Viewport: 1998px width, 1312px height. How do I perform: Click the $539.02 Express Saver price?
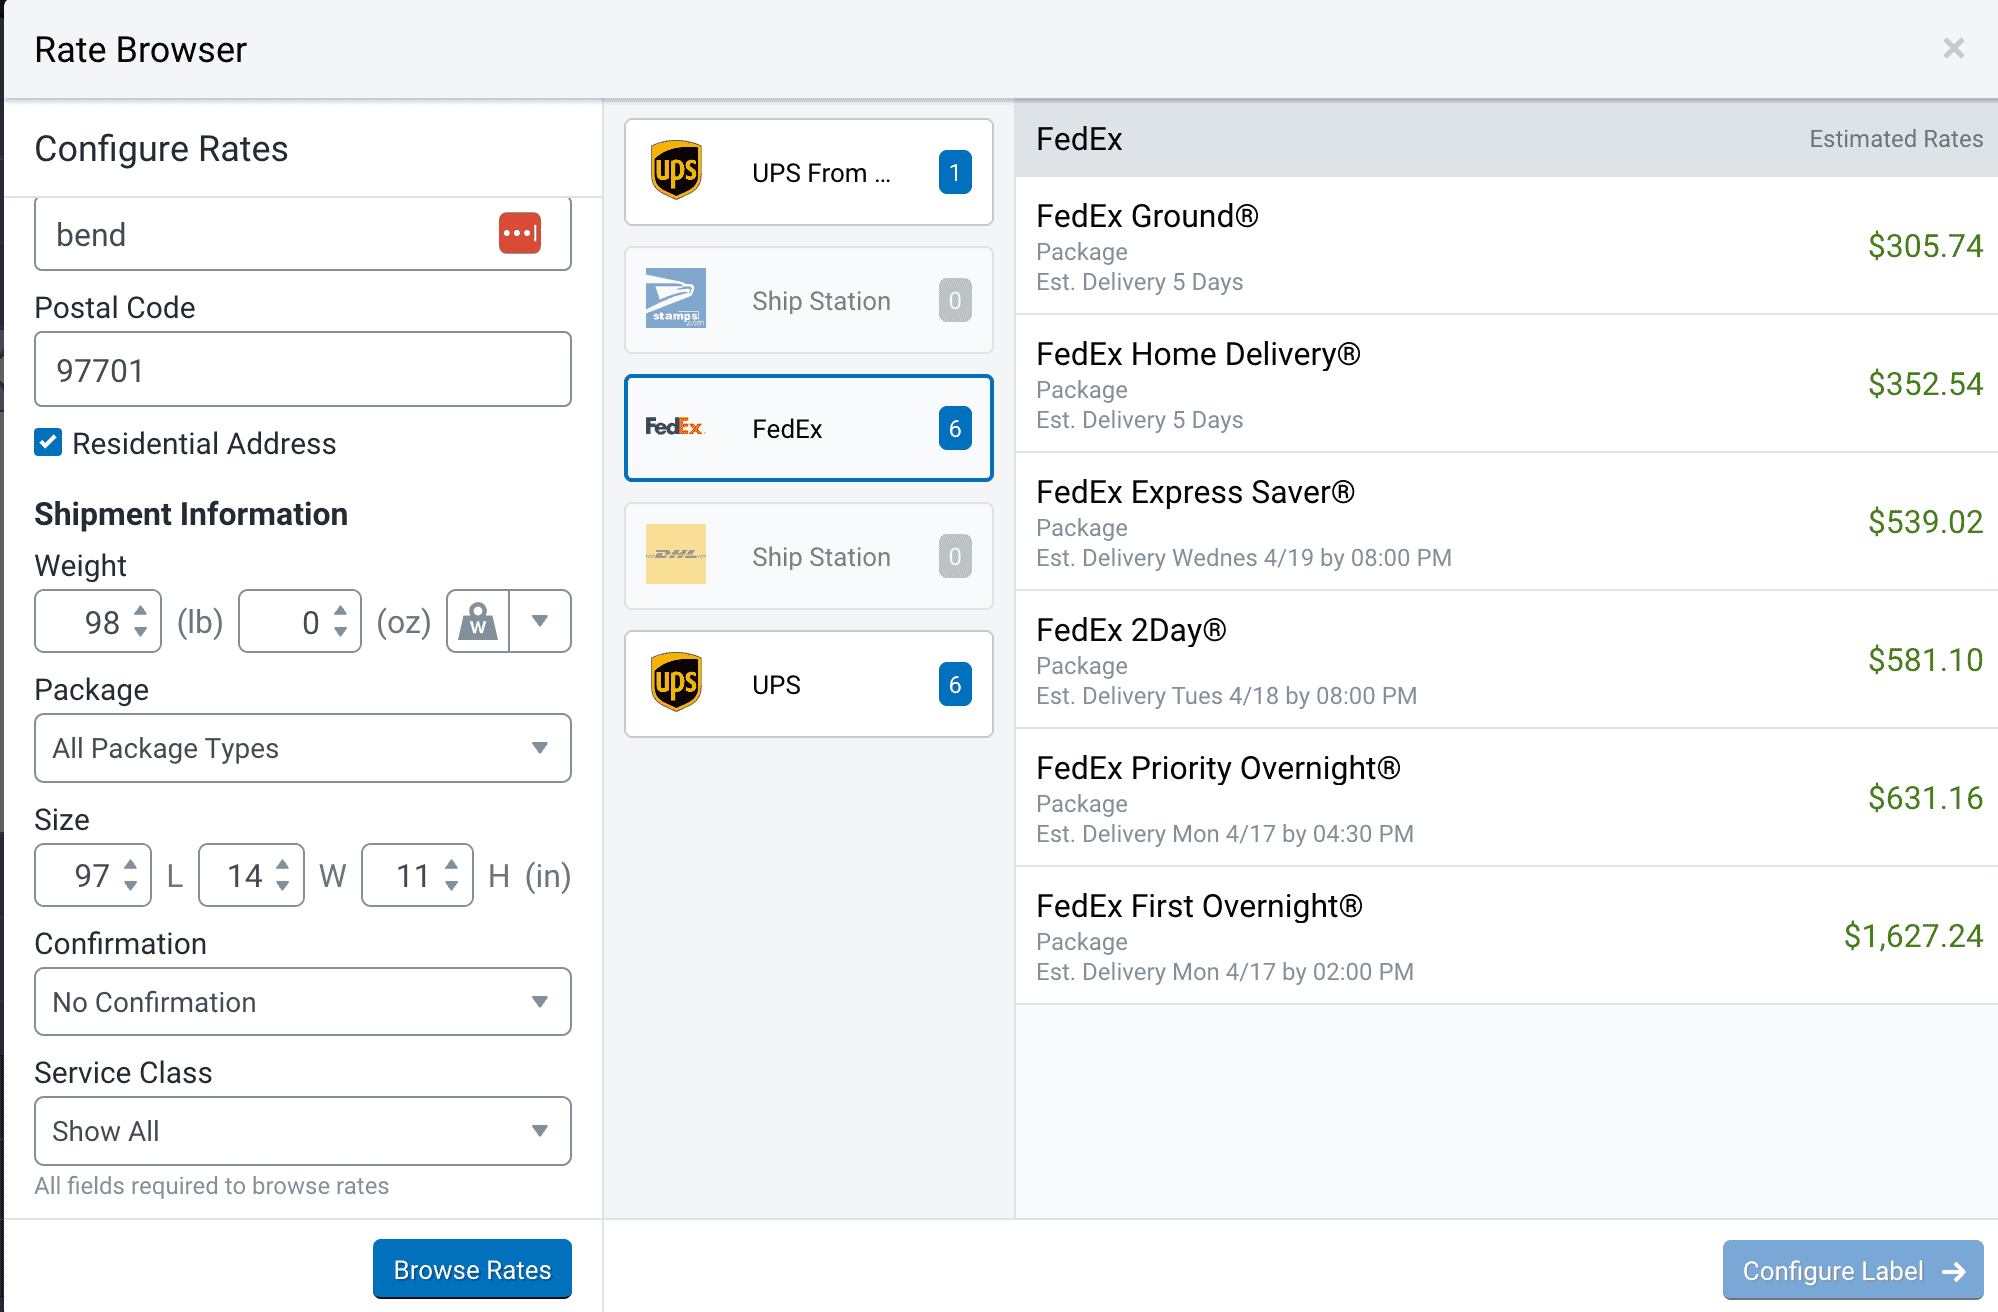point(1925,522)
